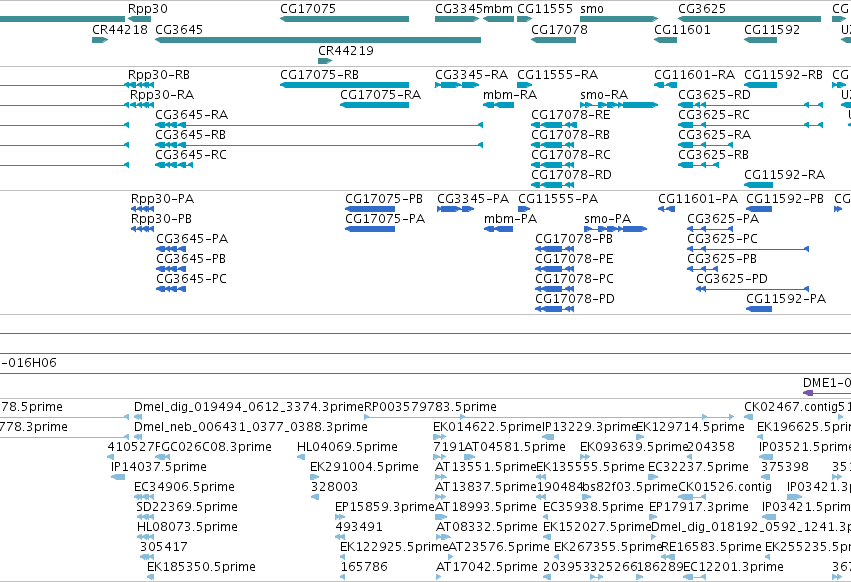851x582 pixels.
Task: Click EST HL04069.5prime
Action: click(x=301, y=457)
